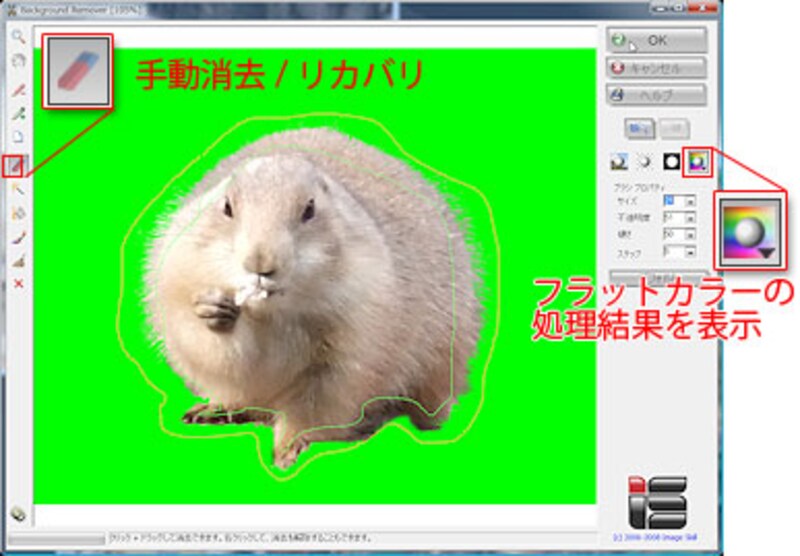The image size is (800, 556).
Task: Pick the red marker tool in the left toolbar
Action: [x=17, y=89]
